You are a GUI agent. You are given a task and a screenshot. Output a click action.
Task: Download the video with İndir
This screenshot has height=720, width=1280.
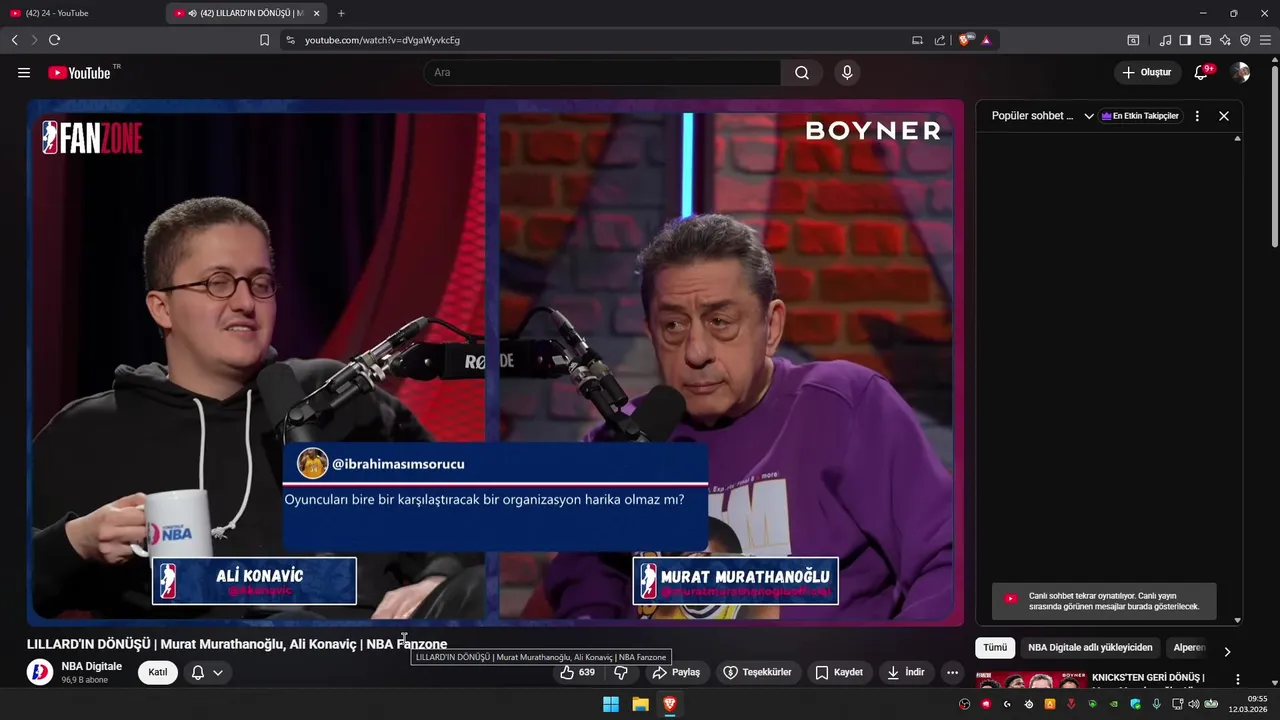(906, 672)
